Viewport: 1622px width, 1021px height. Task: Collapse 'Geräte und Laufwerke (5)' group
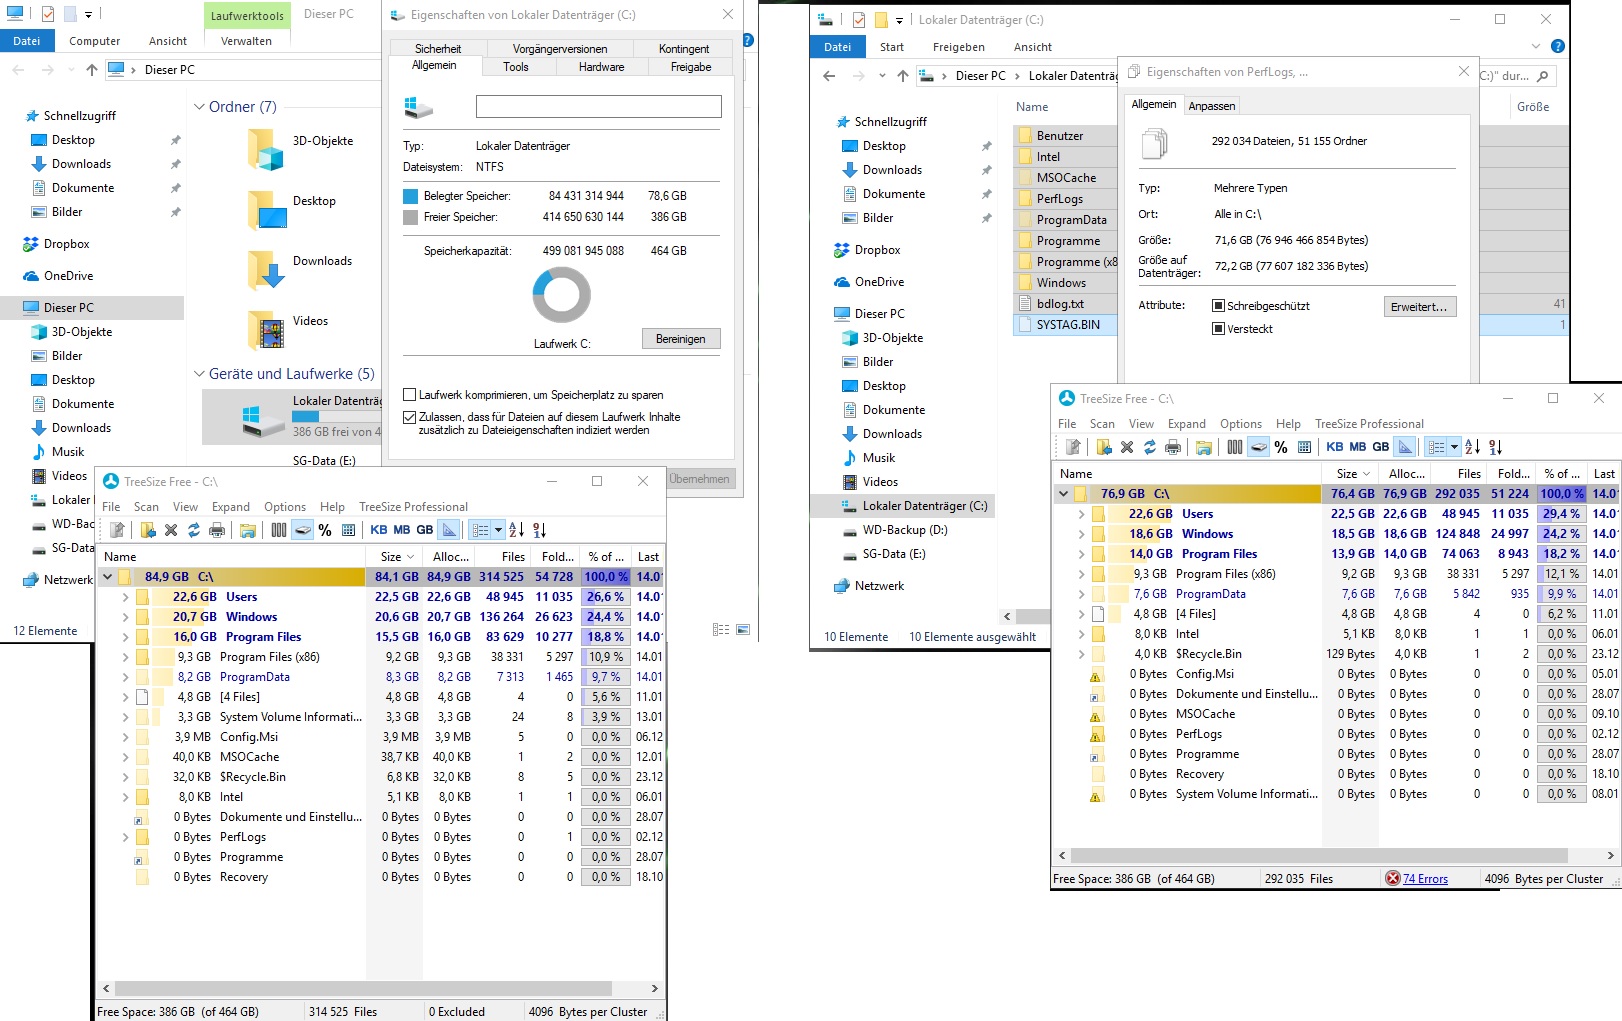tap(198, 374)
